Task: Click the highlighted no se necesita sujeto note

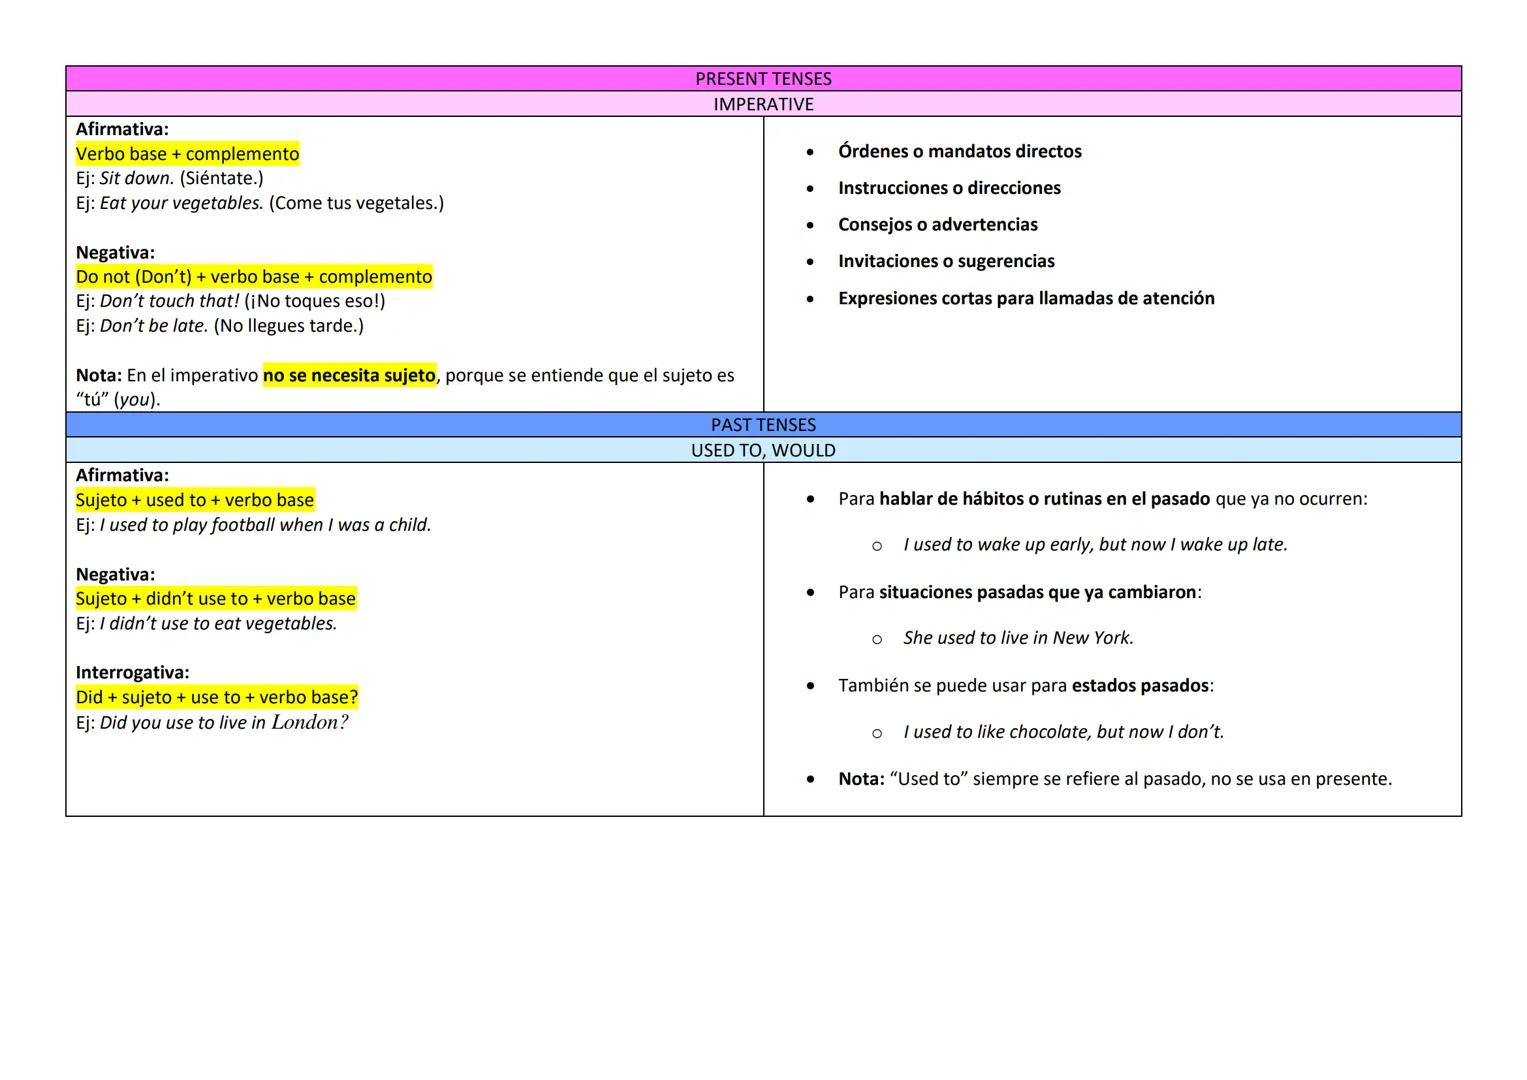Action: click(349, 375)
